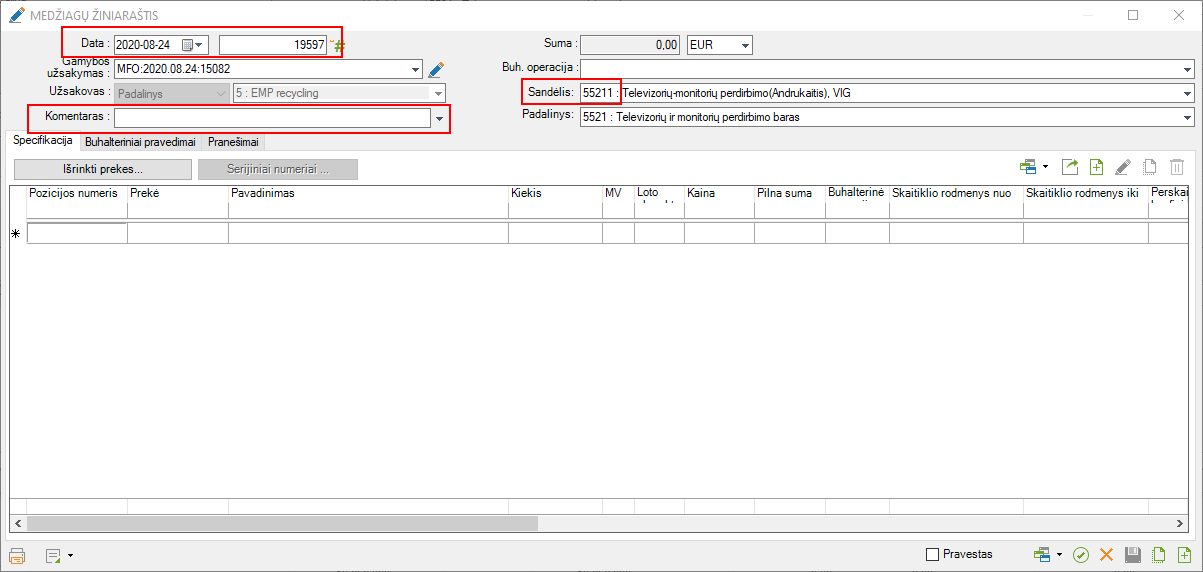Toggle the Pravestas checkbox
The image size is (1203, 572).
[933, 554]
